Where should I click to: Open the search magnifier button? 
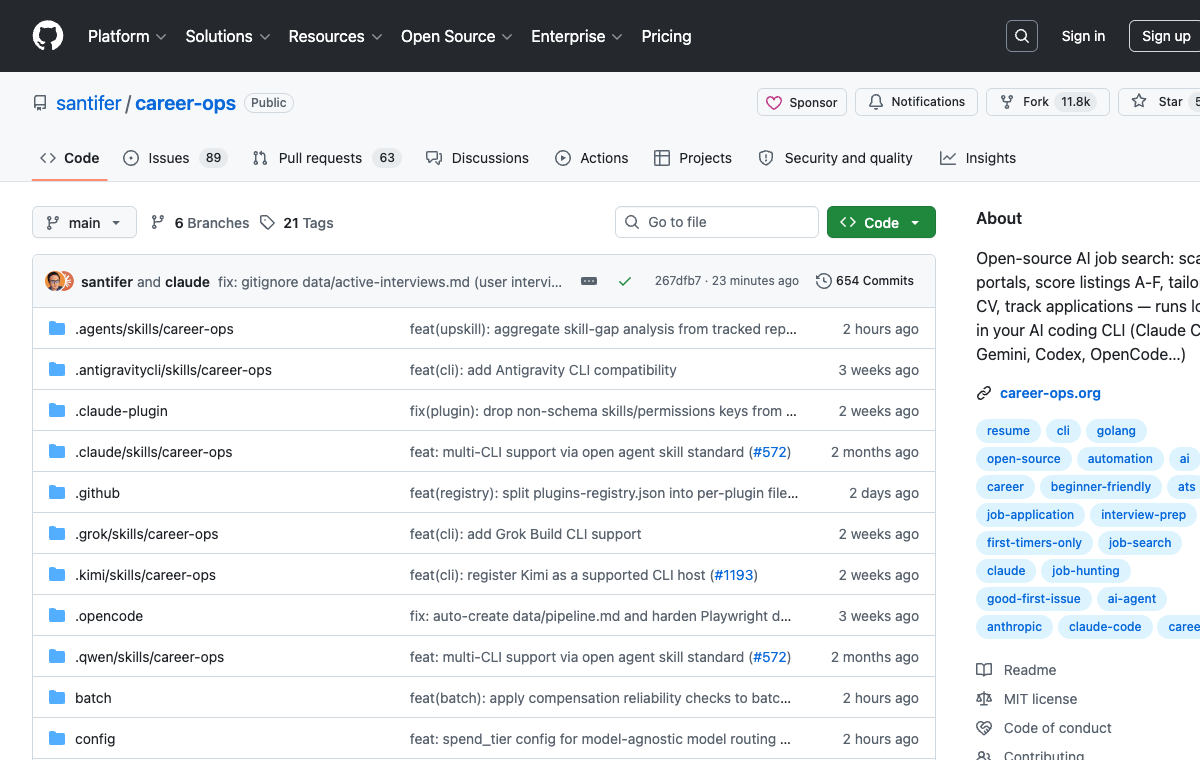click(x=1022, y=36)
